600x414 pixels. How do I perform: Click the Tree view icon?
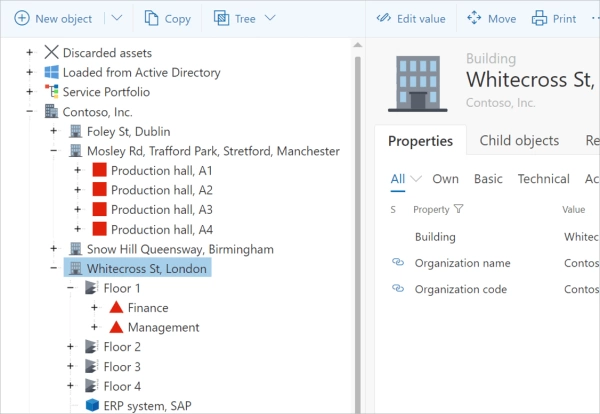click(221, 18)
